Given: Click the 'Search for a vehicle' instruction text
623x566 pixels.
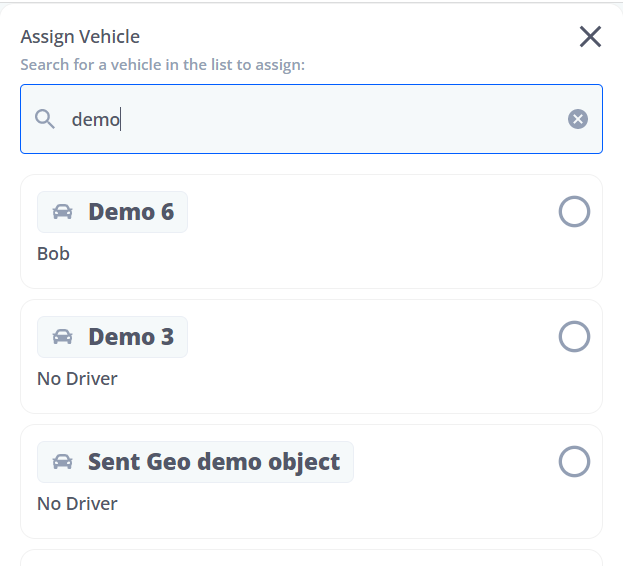Looking at the screenshot, I should click(163, 65).
